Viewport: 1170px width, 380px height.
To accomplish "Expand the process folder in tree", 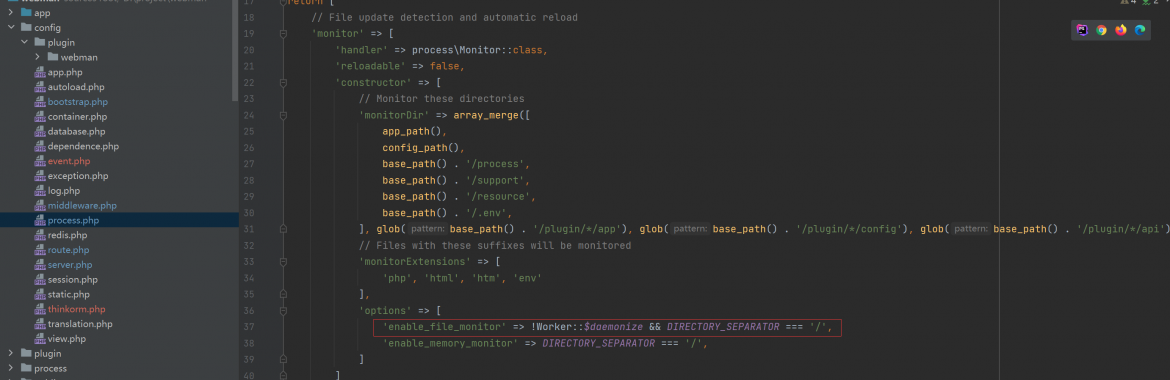I will 11,368.
